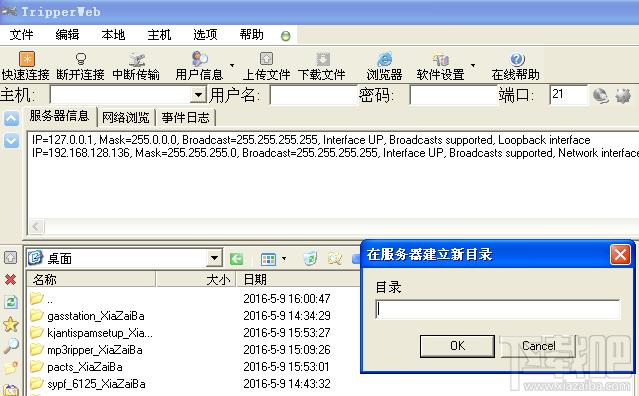The width and height of the screenshot is (639, 396).
Task: Select the sypf_6125_XiaZaiBa folder
Action: pyautogui.click(x=96, y=384)
